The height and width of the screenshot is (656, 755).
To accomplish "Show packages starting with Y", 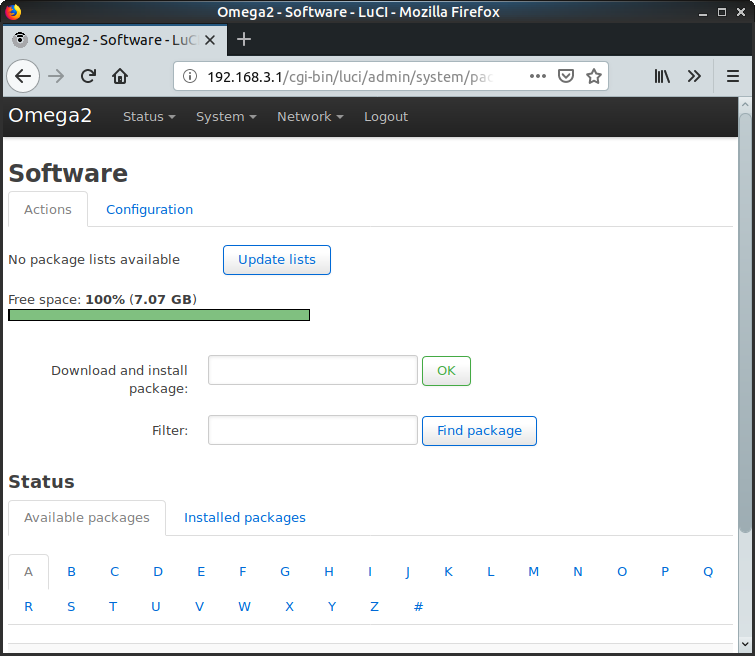I will point(332,607).
